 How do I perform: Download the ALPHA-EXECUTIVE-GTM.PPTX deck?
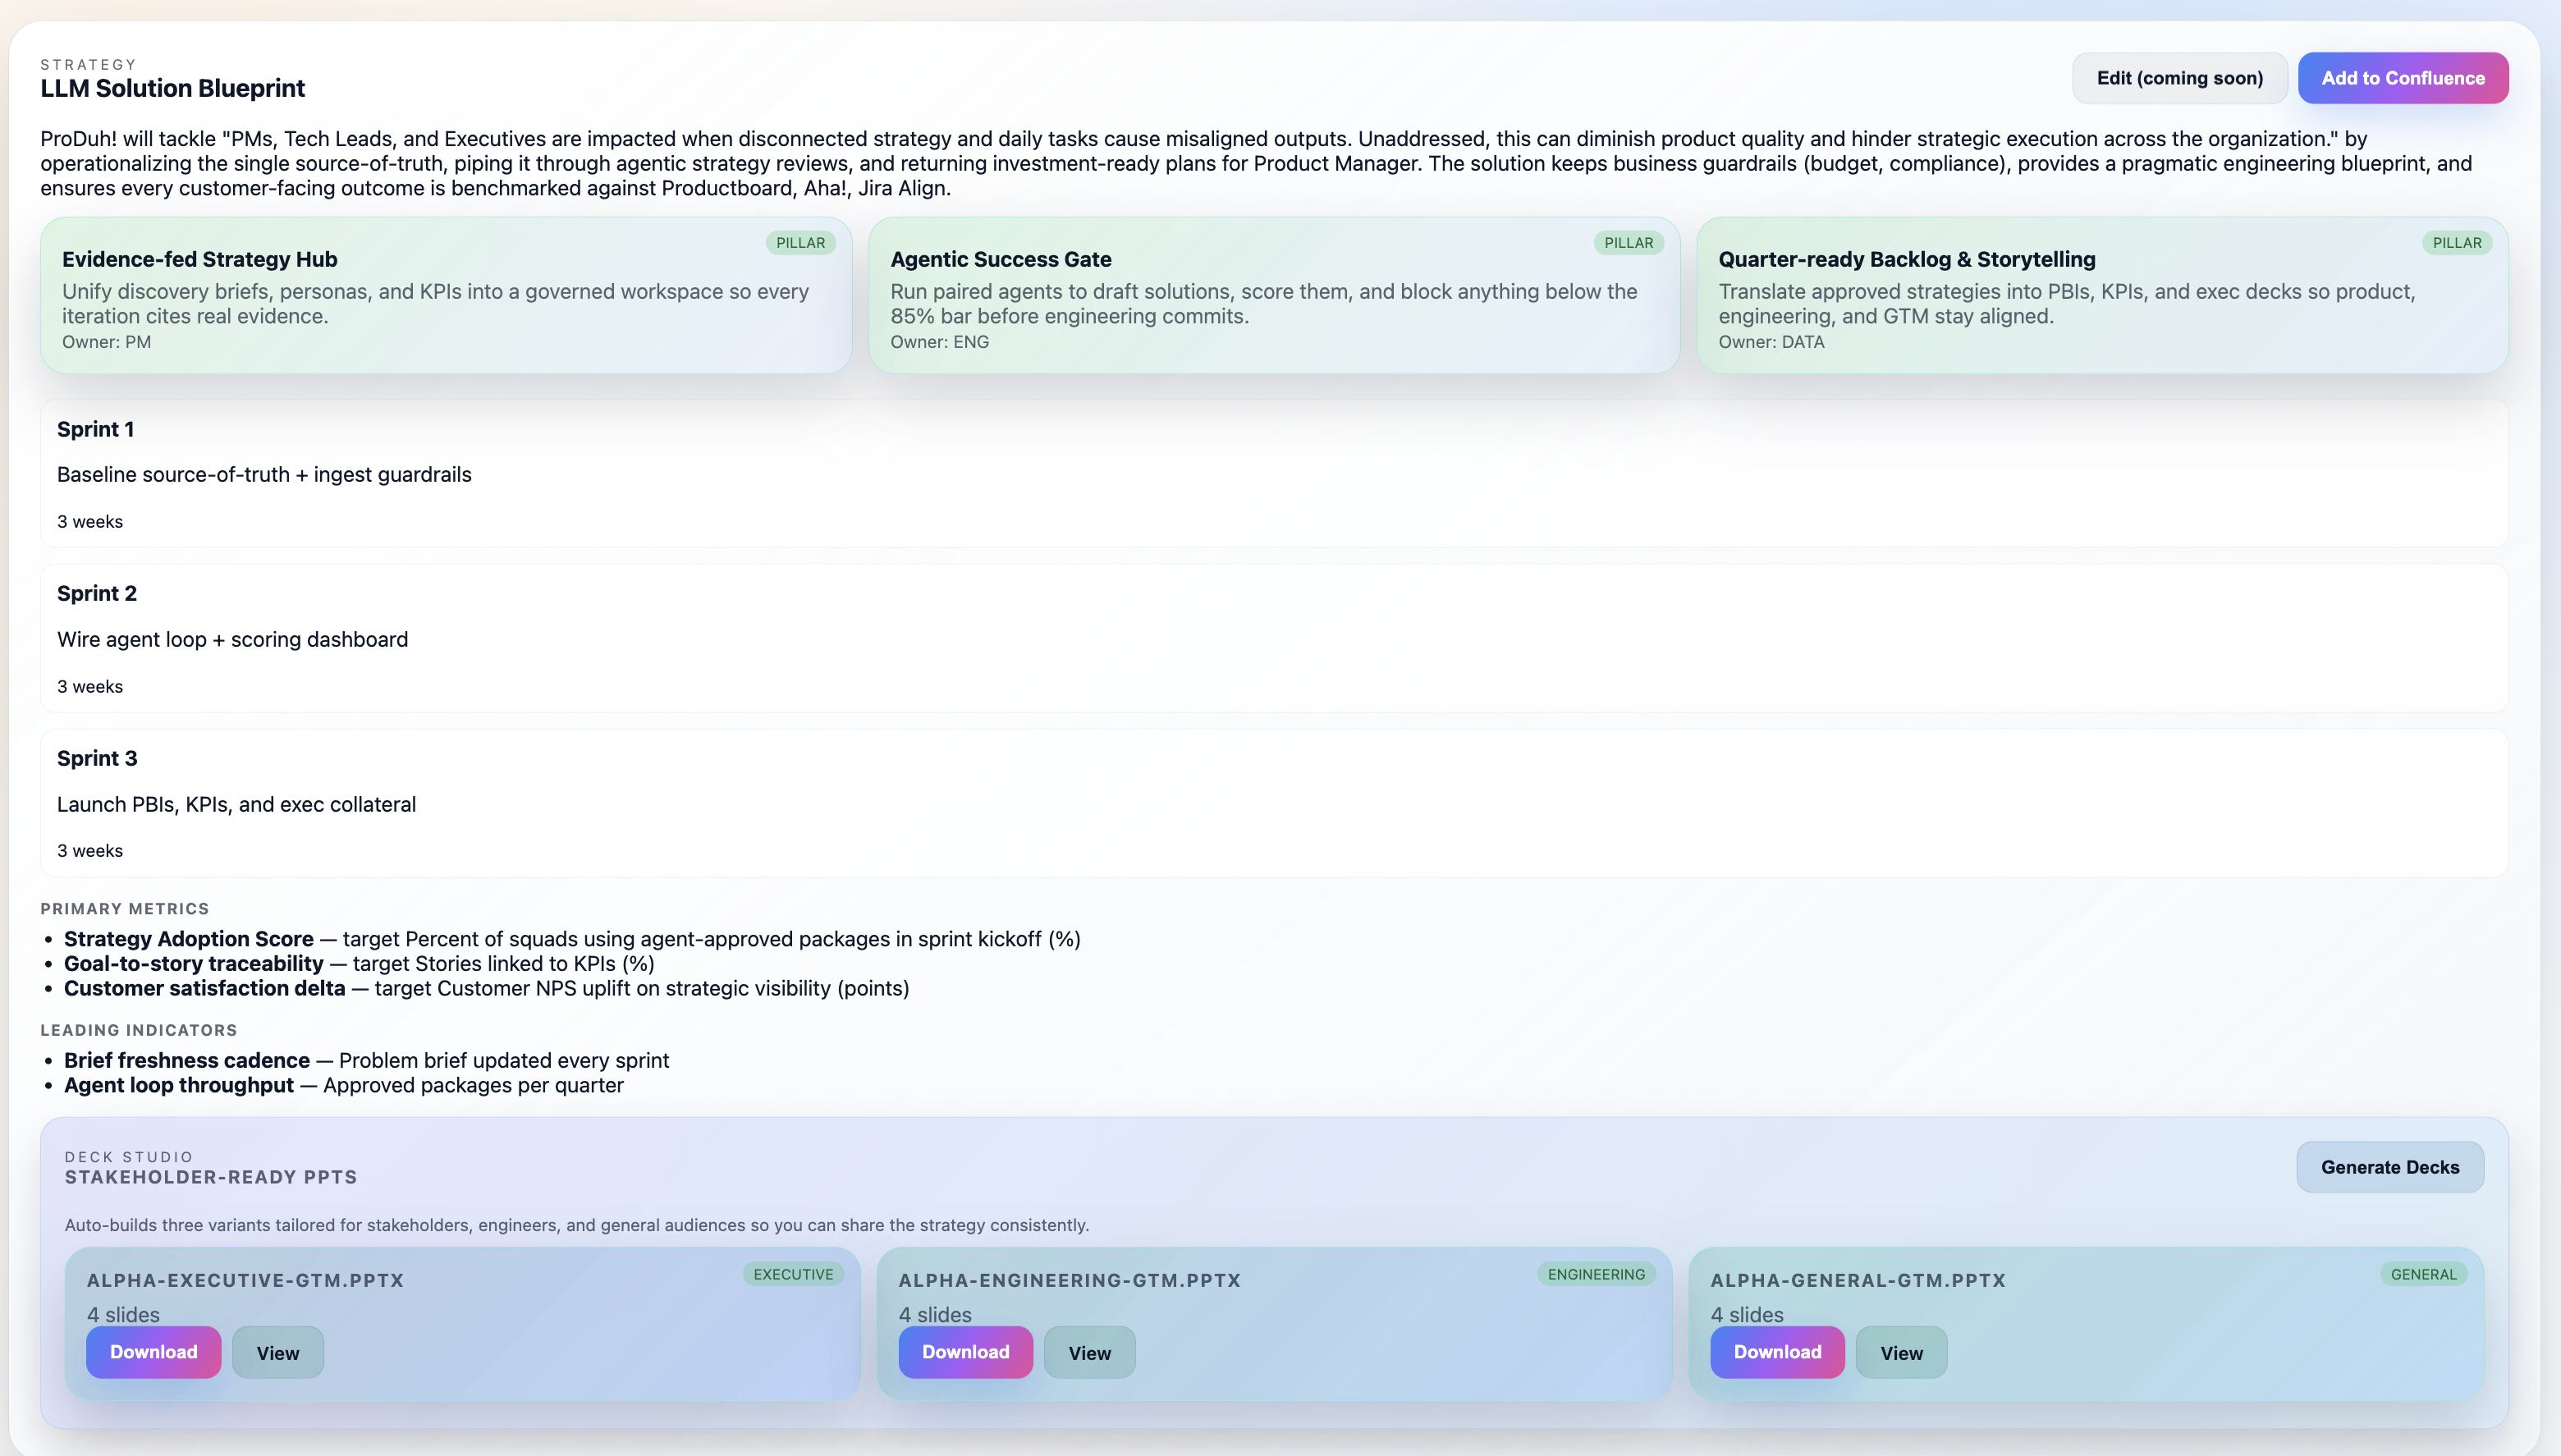153,1352
